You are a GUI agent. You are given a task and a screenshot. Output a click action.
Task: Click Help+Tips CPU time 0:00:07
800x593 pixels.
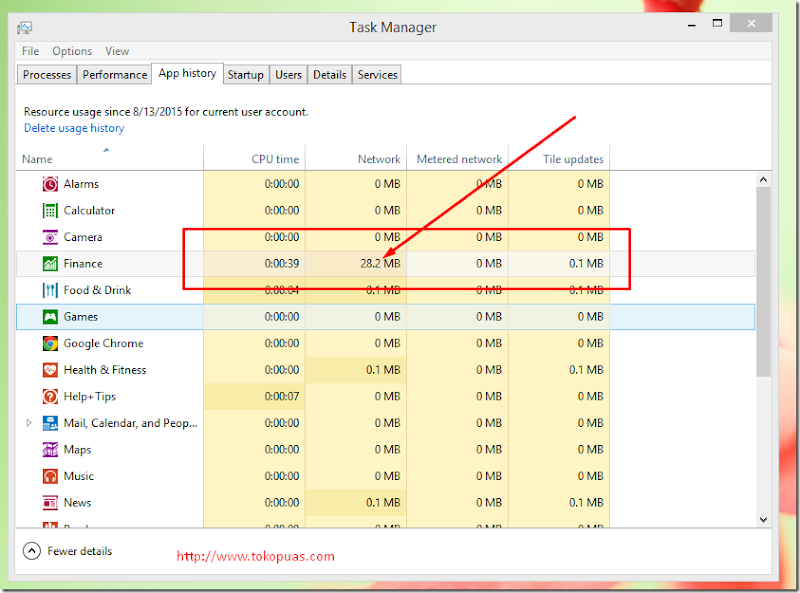coord(282,396)
